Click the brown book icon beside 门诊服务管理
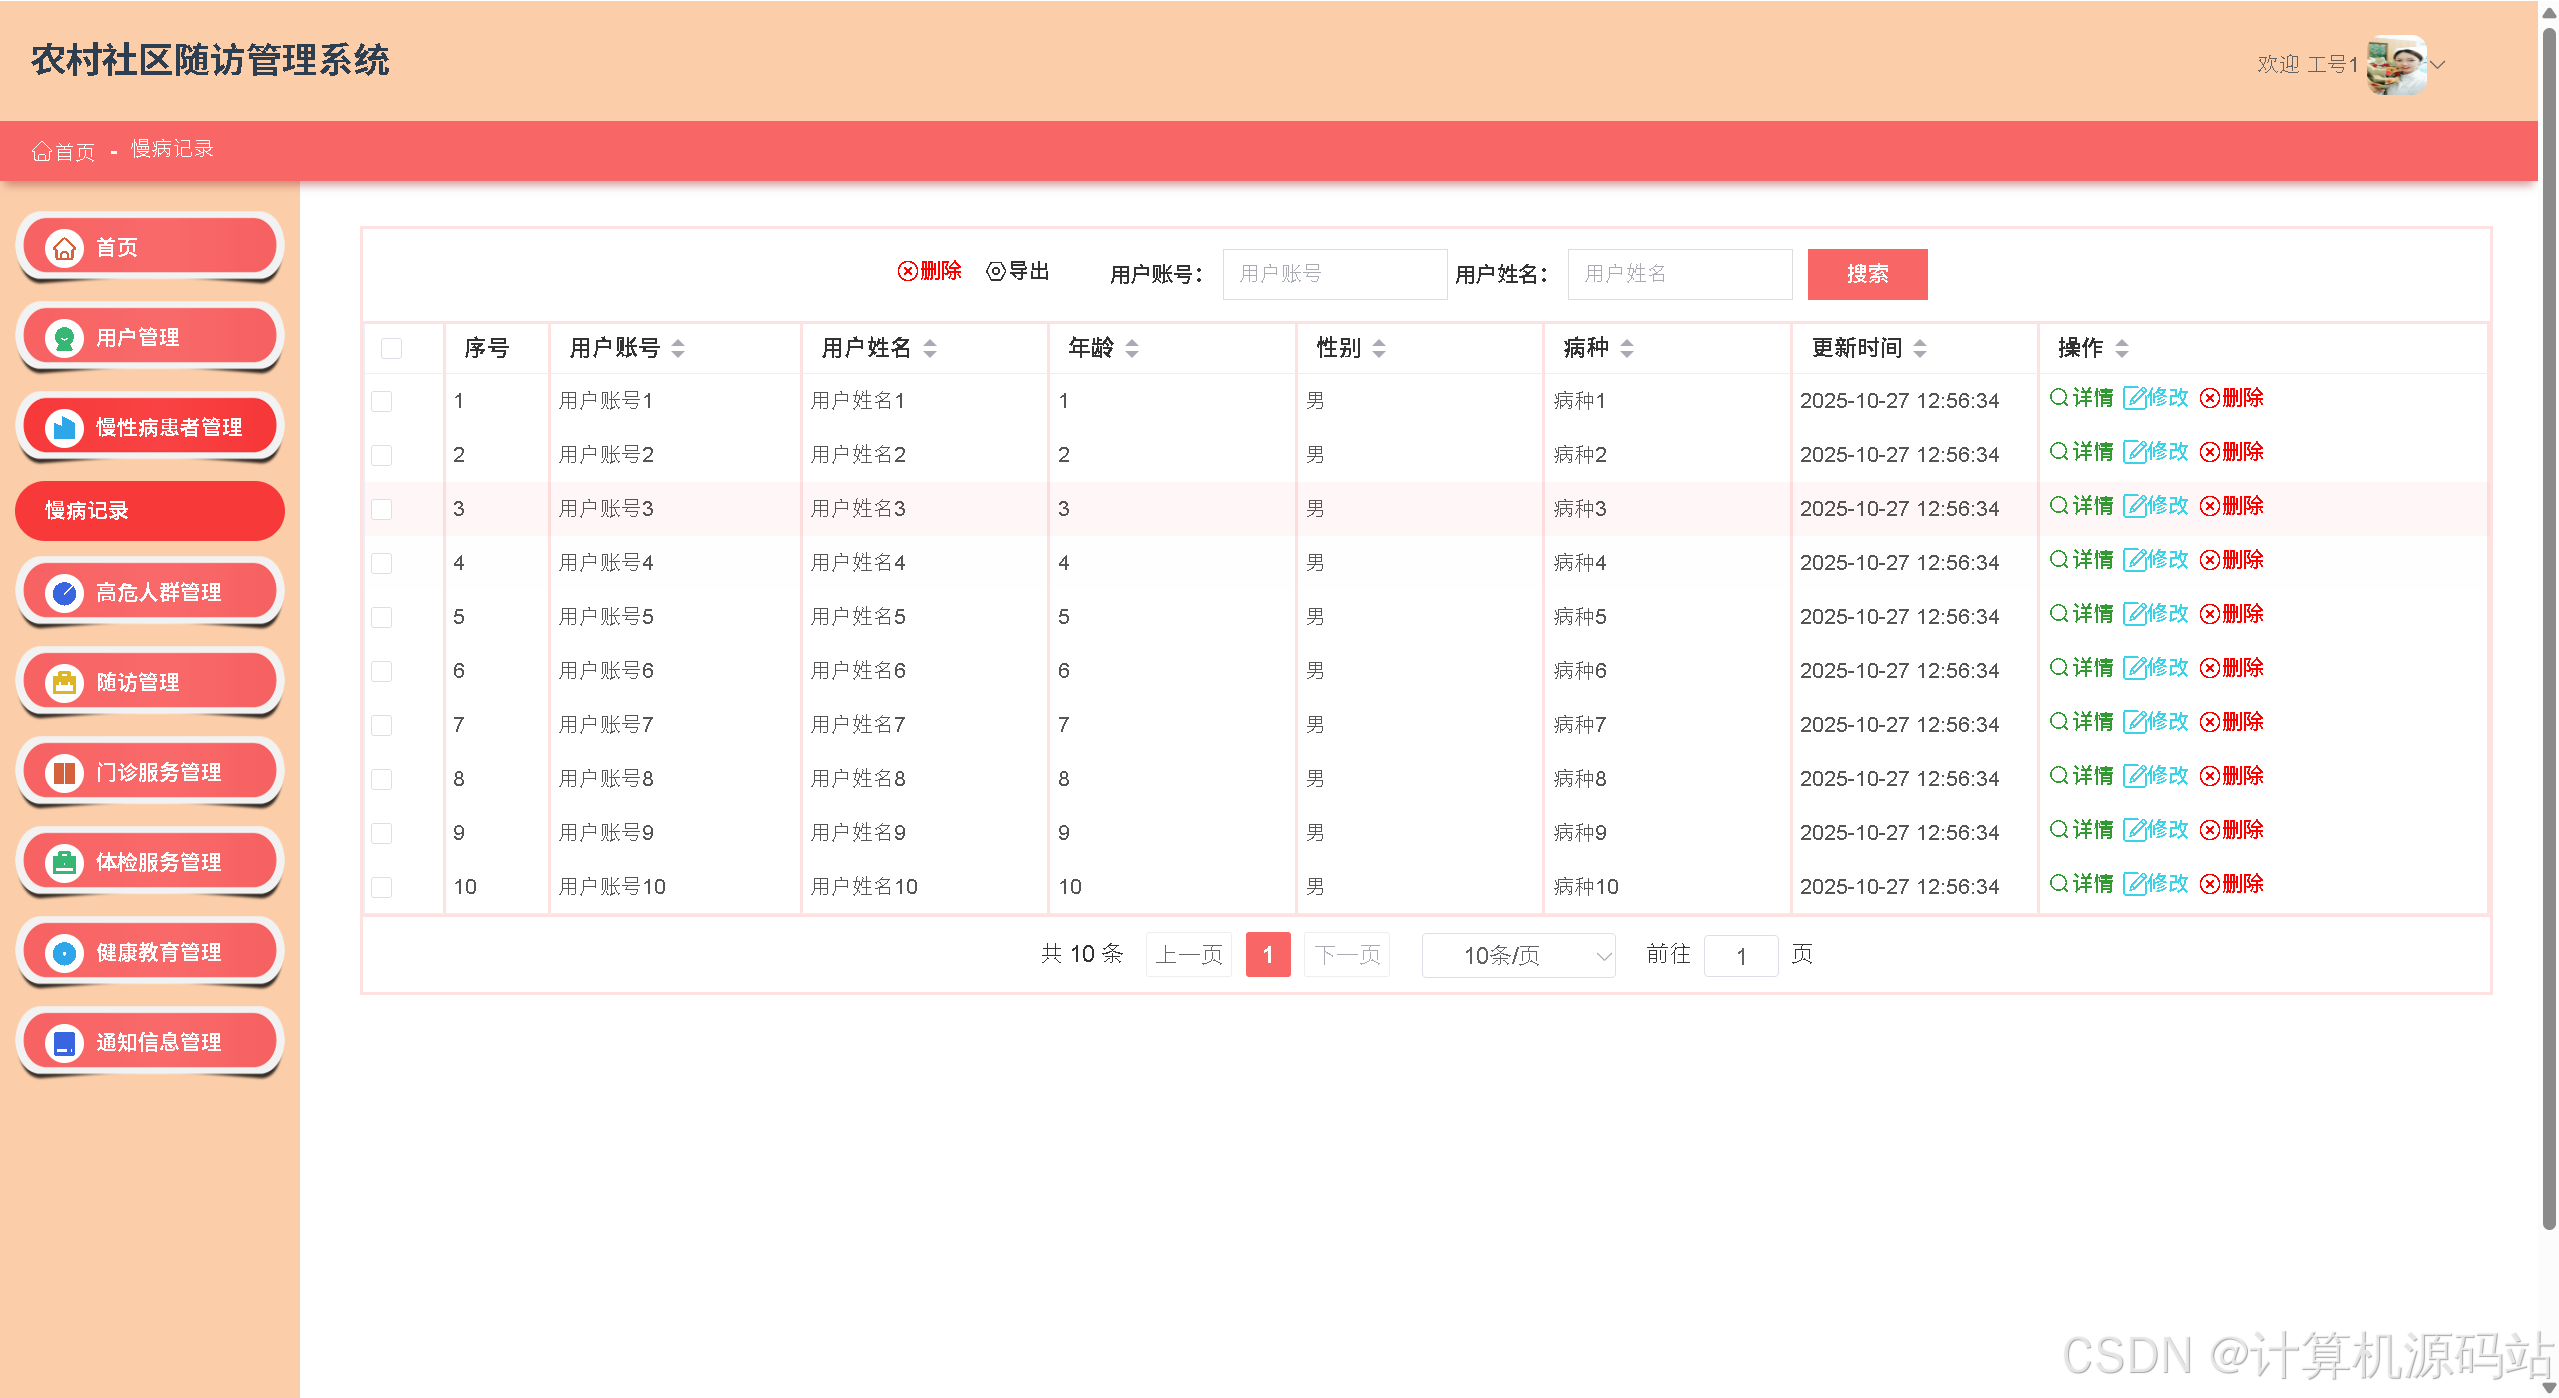The image size is (2559, 1398). tap(65, 773)
